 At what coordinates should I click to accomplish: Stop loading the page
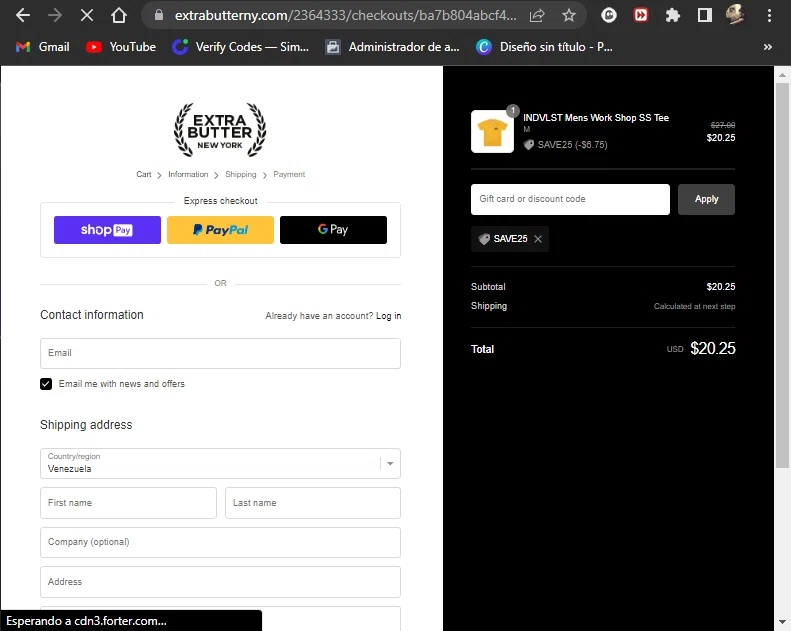click(87, 16)
